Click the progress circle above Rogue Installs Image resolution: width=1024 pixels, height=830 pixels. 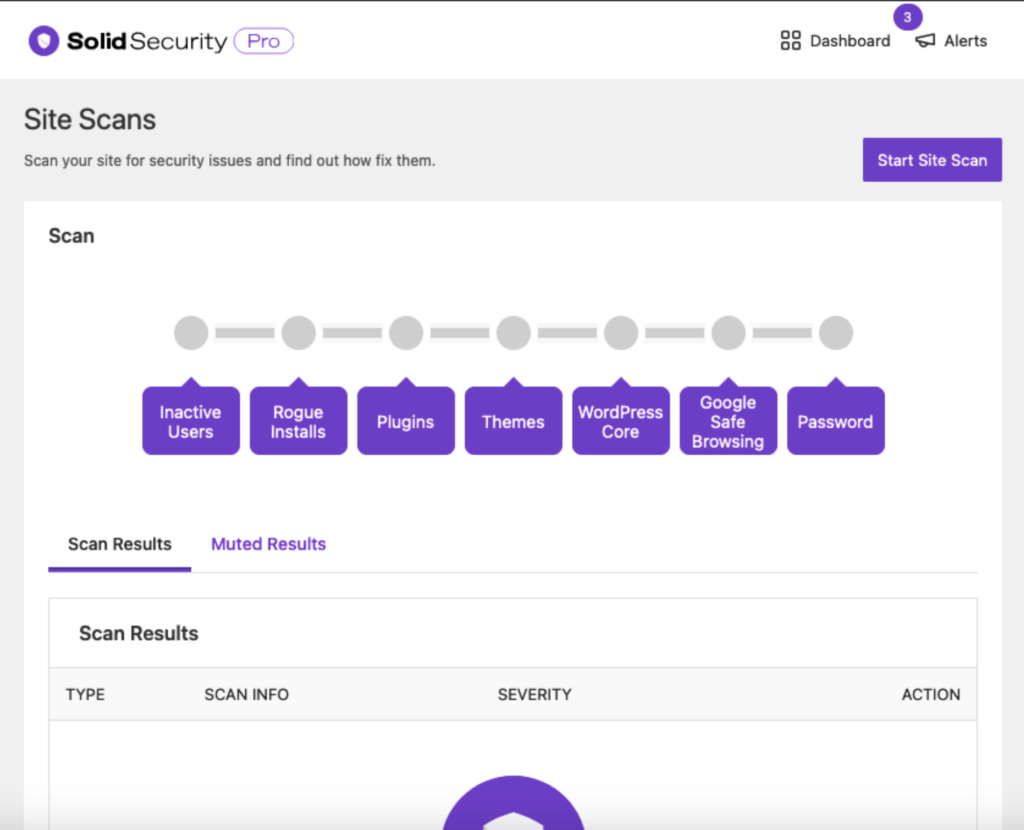[298, 333]
